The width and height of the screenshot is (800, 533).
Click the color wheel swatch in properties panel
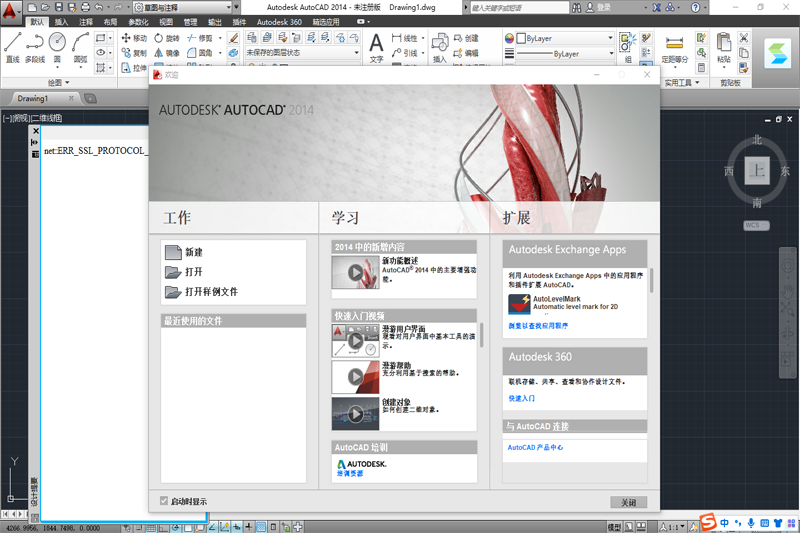click(x=509, y=38)
